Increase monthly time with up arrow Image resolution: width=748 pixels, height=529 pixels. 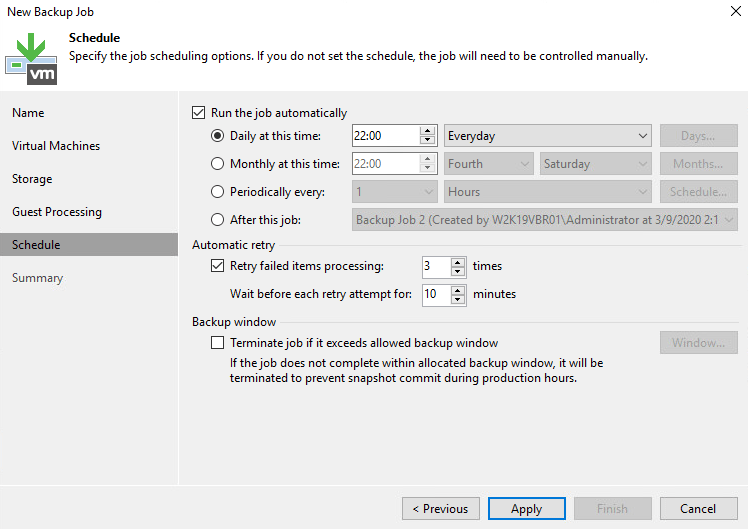click(427, 159)
